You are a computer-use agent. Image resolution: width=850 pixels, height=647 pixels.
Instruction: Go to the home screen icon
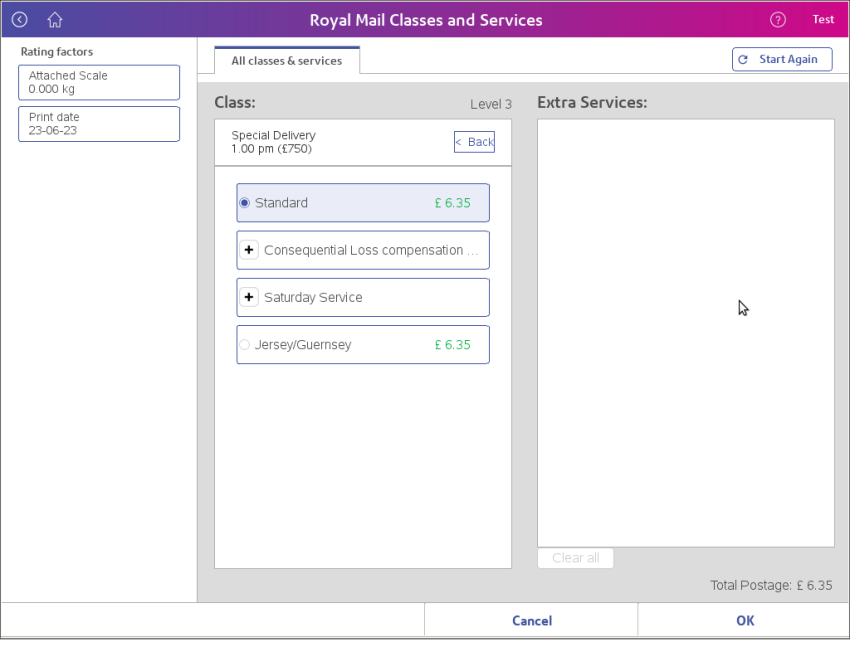[54, 20]
